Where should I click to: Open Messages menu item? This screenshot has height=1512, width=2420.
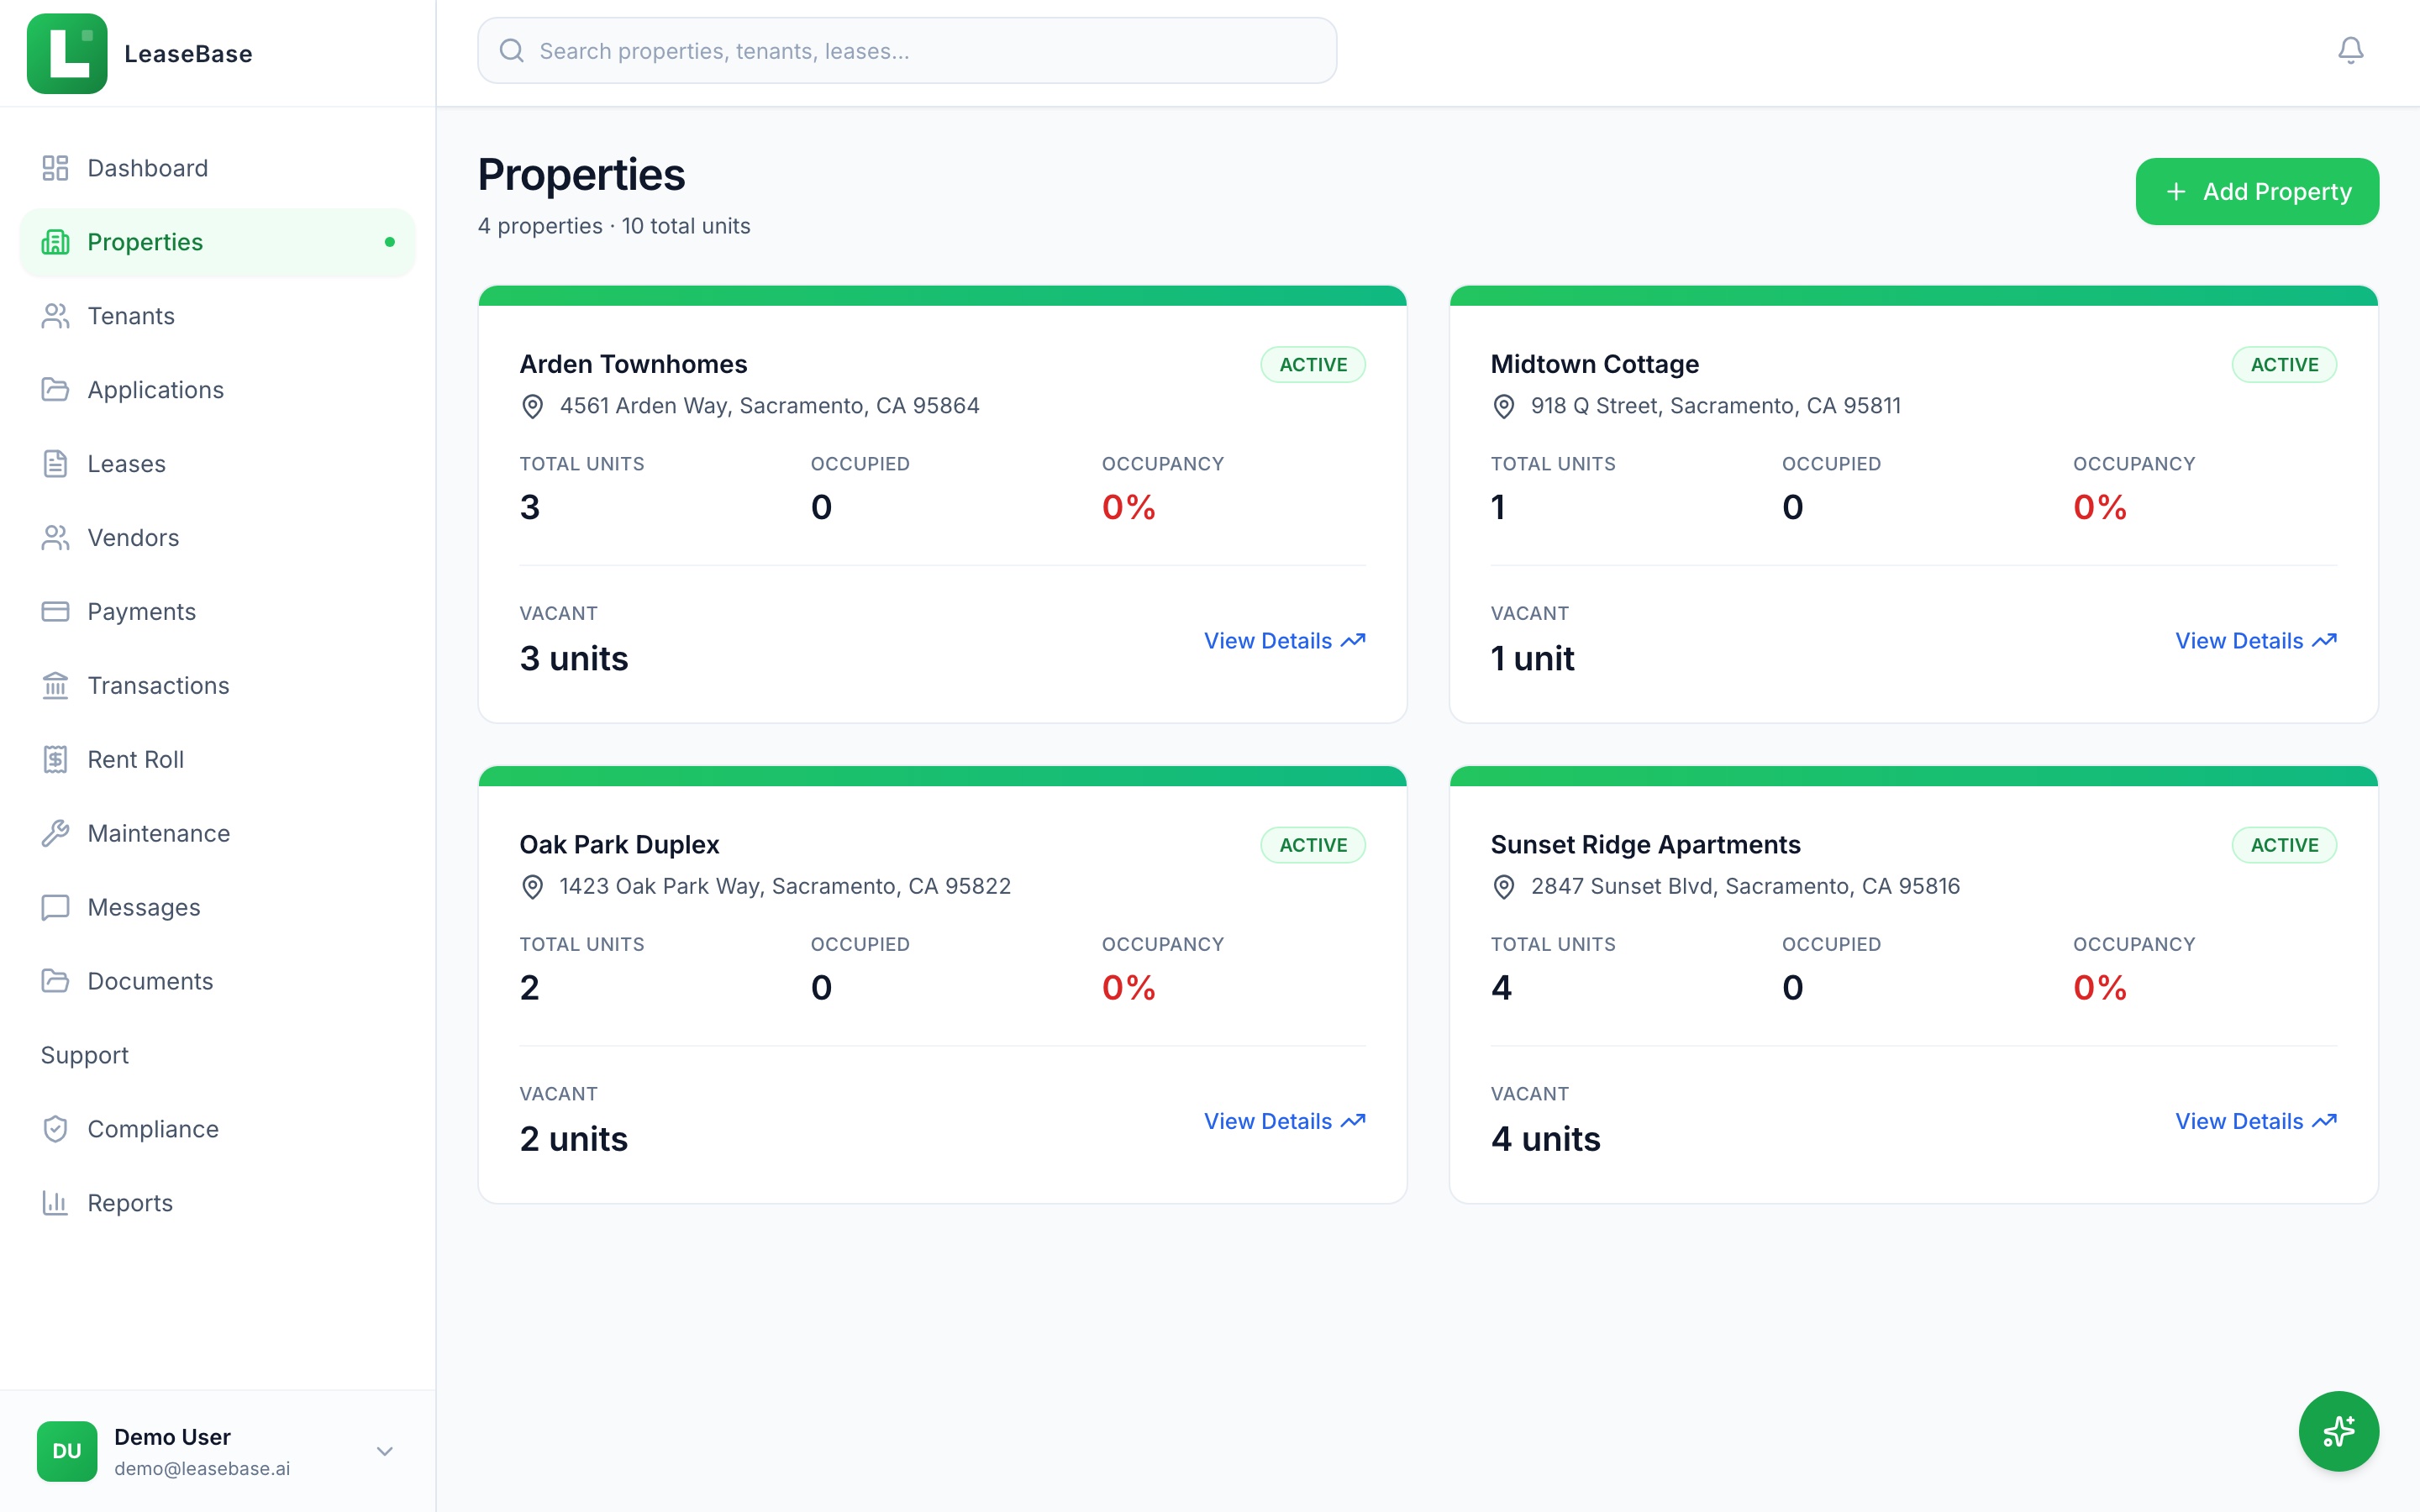(x=217, y=907)
